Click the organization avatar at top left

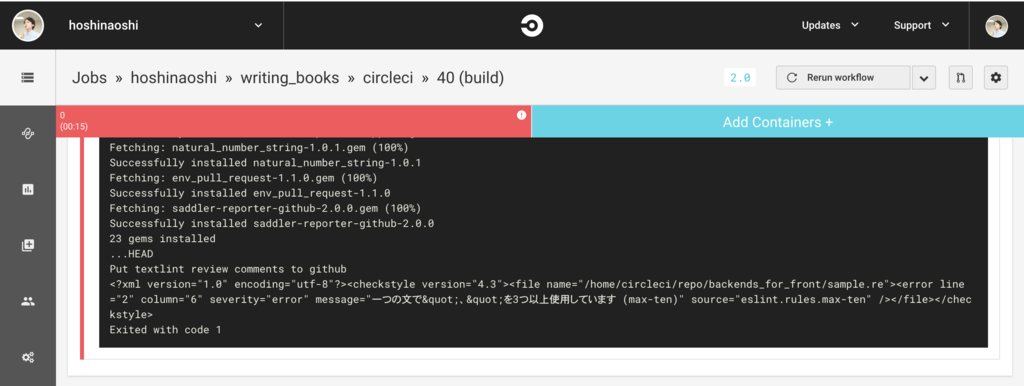(x=28, y=25)
